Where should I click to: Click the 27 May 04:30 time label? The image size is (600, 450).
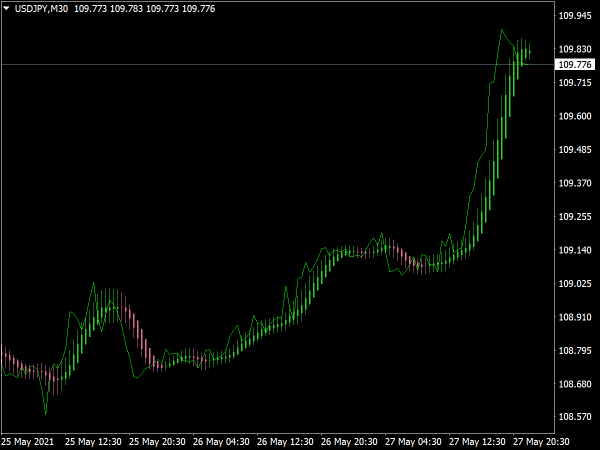[x=413, y=442]
